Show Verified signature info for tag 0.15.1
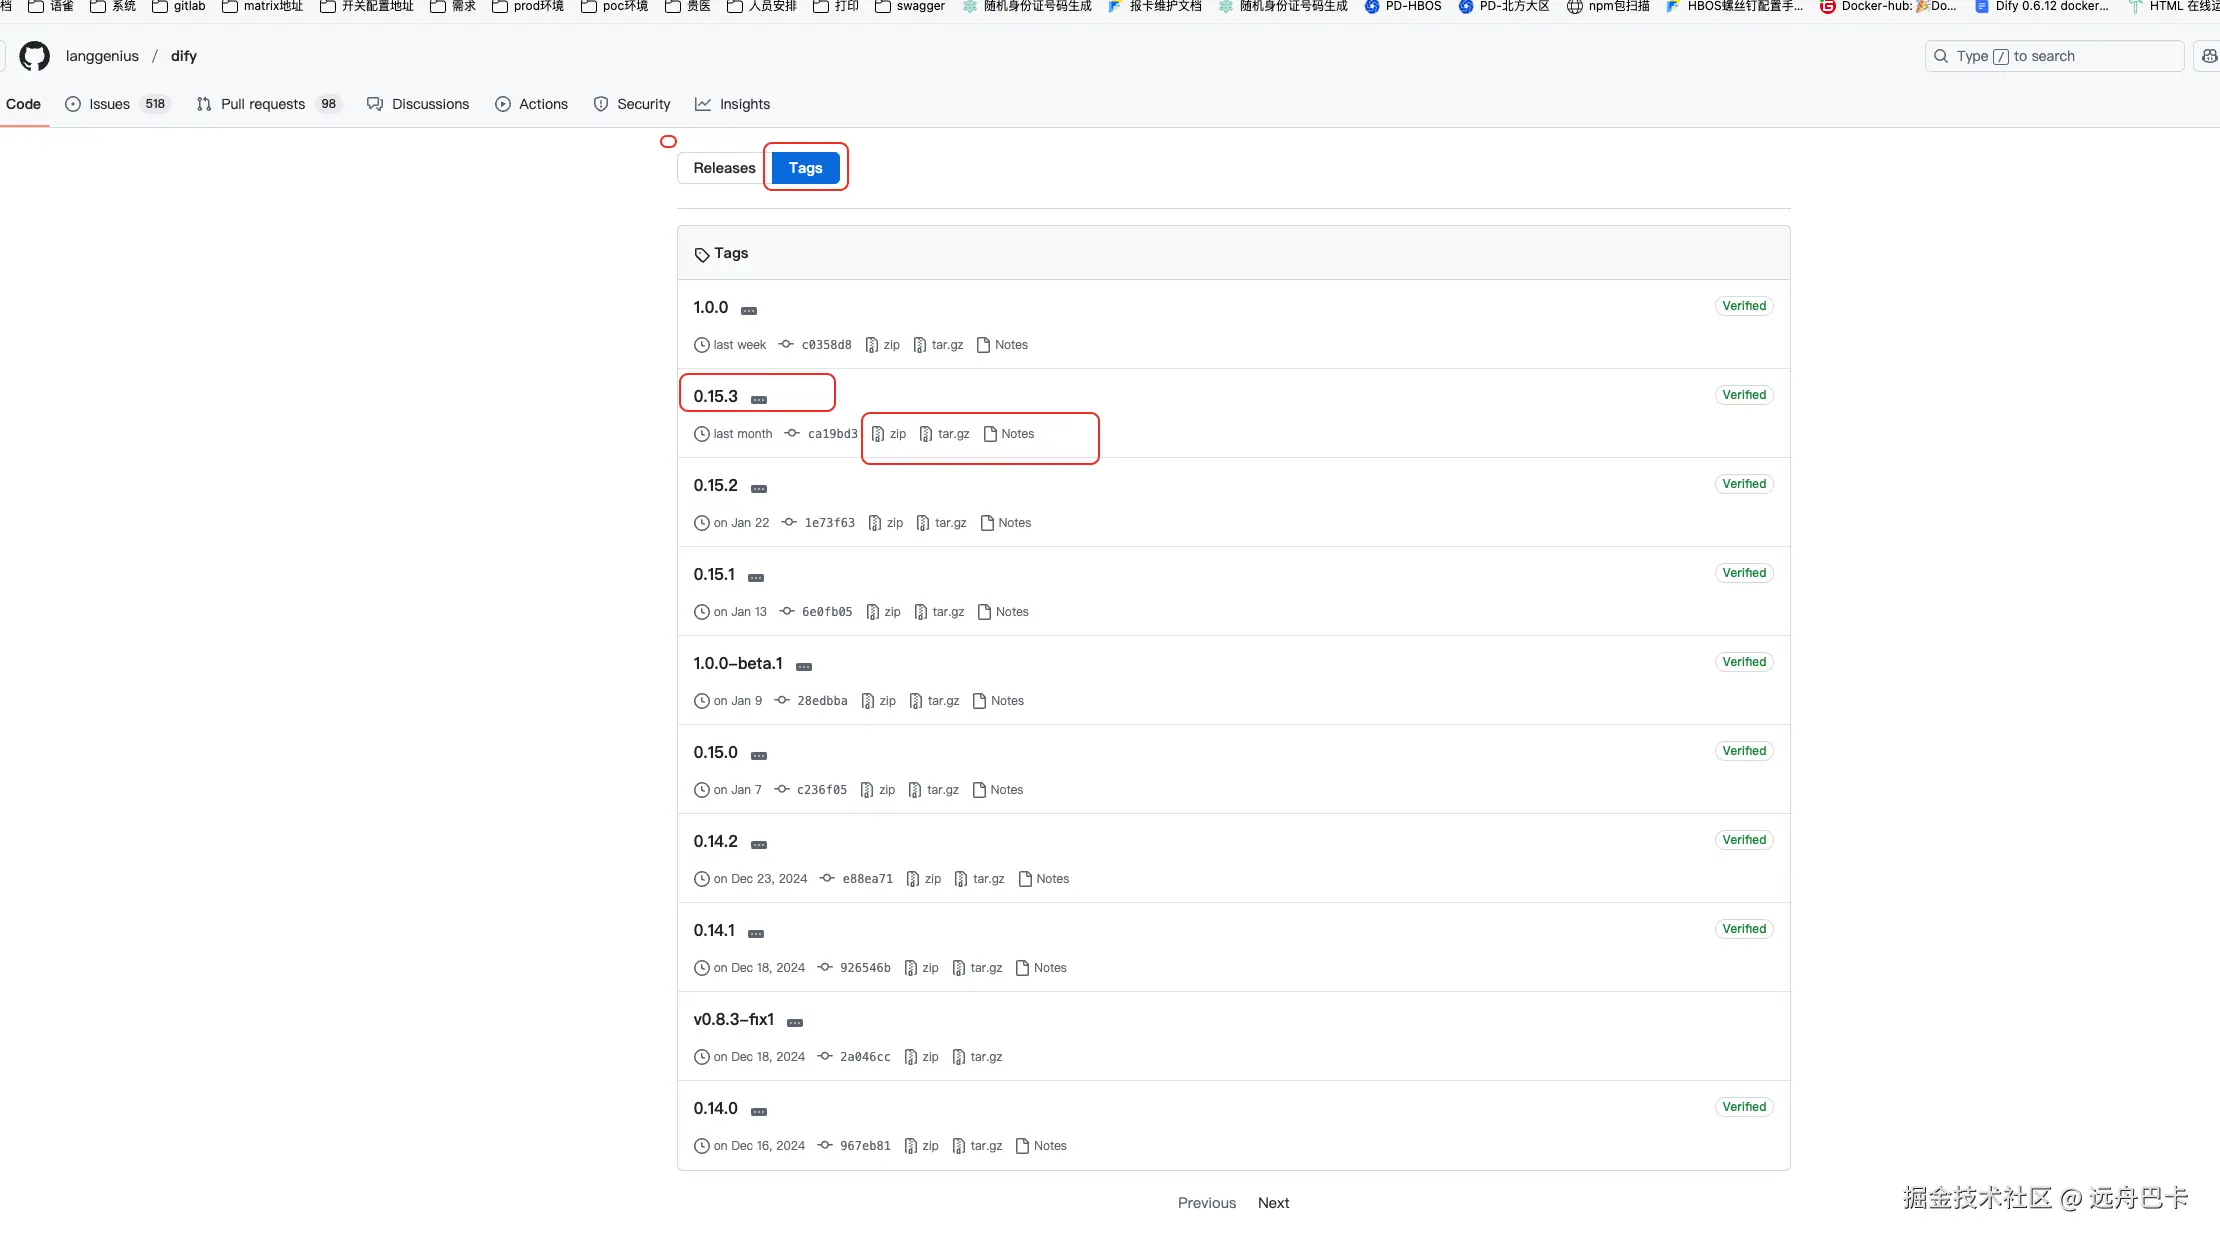The image size is (2220, 1243). tap(1744, 573)
